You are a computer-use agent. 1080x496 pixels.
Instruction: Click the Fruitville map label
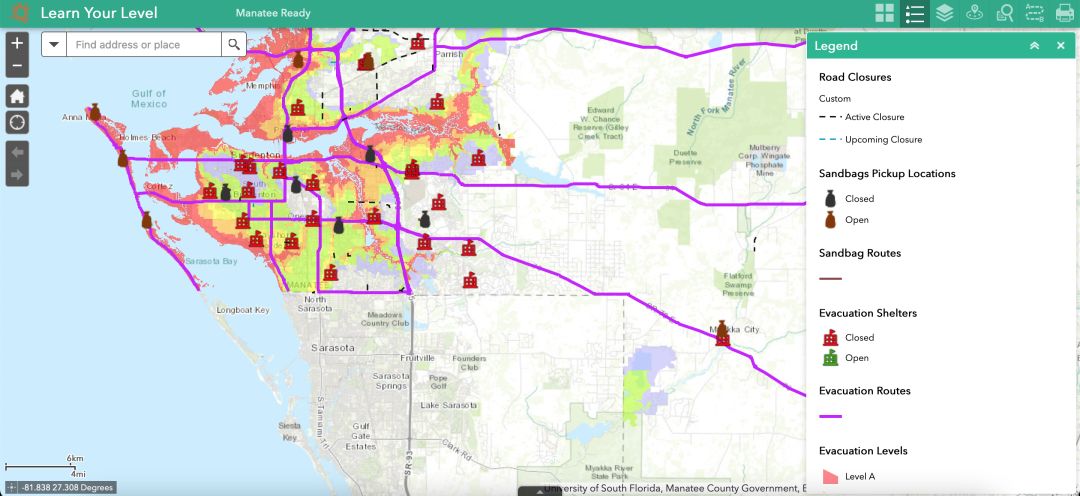click(417, 358)
